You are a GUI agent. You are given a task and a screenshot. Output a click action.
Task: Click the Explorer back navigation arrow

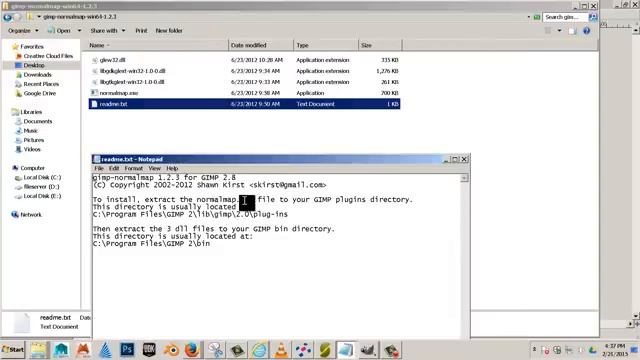point(7,17)
